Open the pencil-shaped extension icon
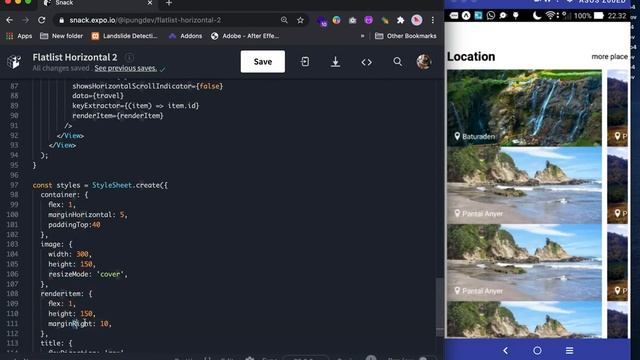The image size is (640, 360). [384, 20]
